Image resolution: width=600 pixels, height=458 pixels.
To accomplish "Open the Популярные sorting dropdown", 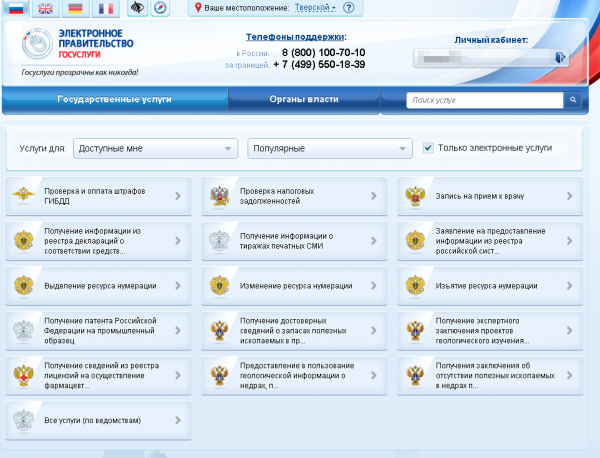I will (330, 148).
